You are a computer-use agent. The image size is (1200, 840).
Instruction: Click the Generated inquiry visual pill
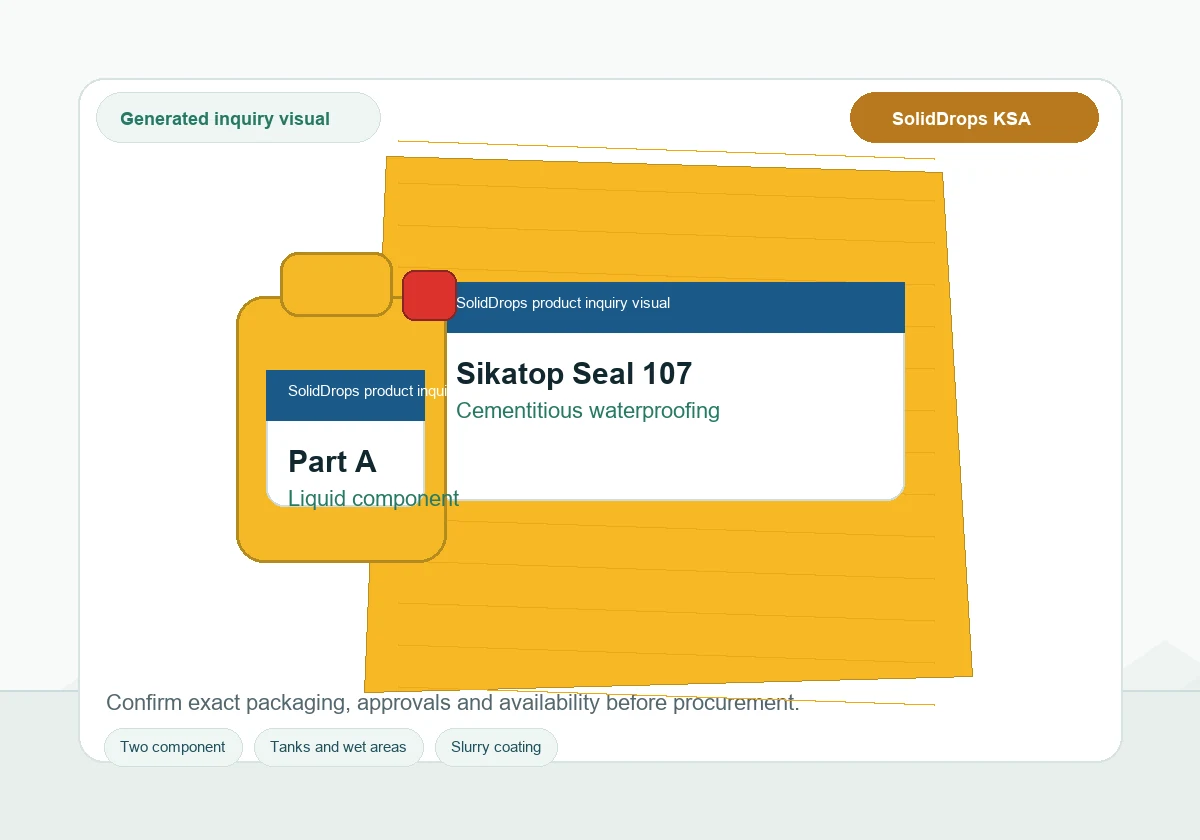tap(238, 118)
